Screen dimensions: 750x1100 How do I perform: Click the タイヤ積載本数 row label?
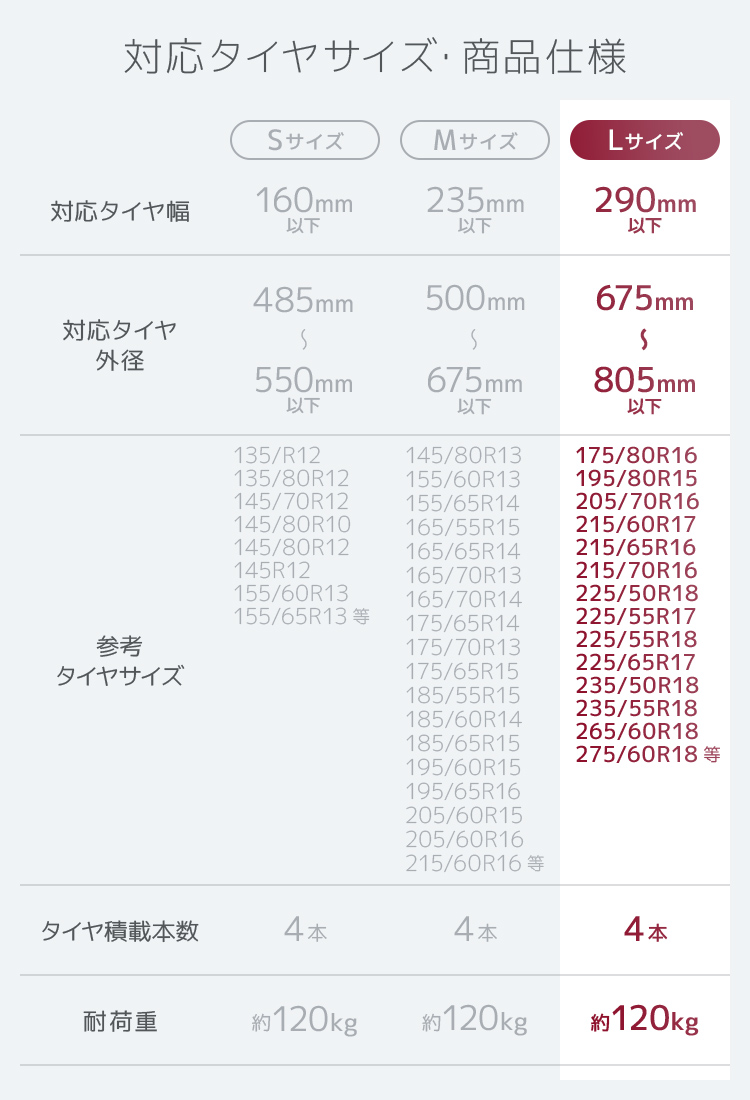pyautogui.click(x=120, y=931)
